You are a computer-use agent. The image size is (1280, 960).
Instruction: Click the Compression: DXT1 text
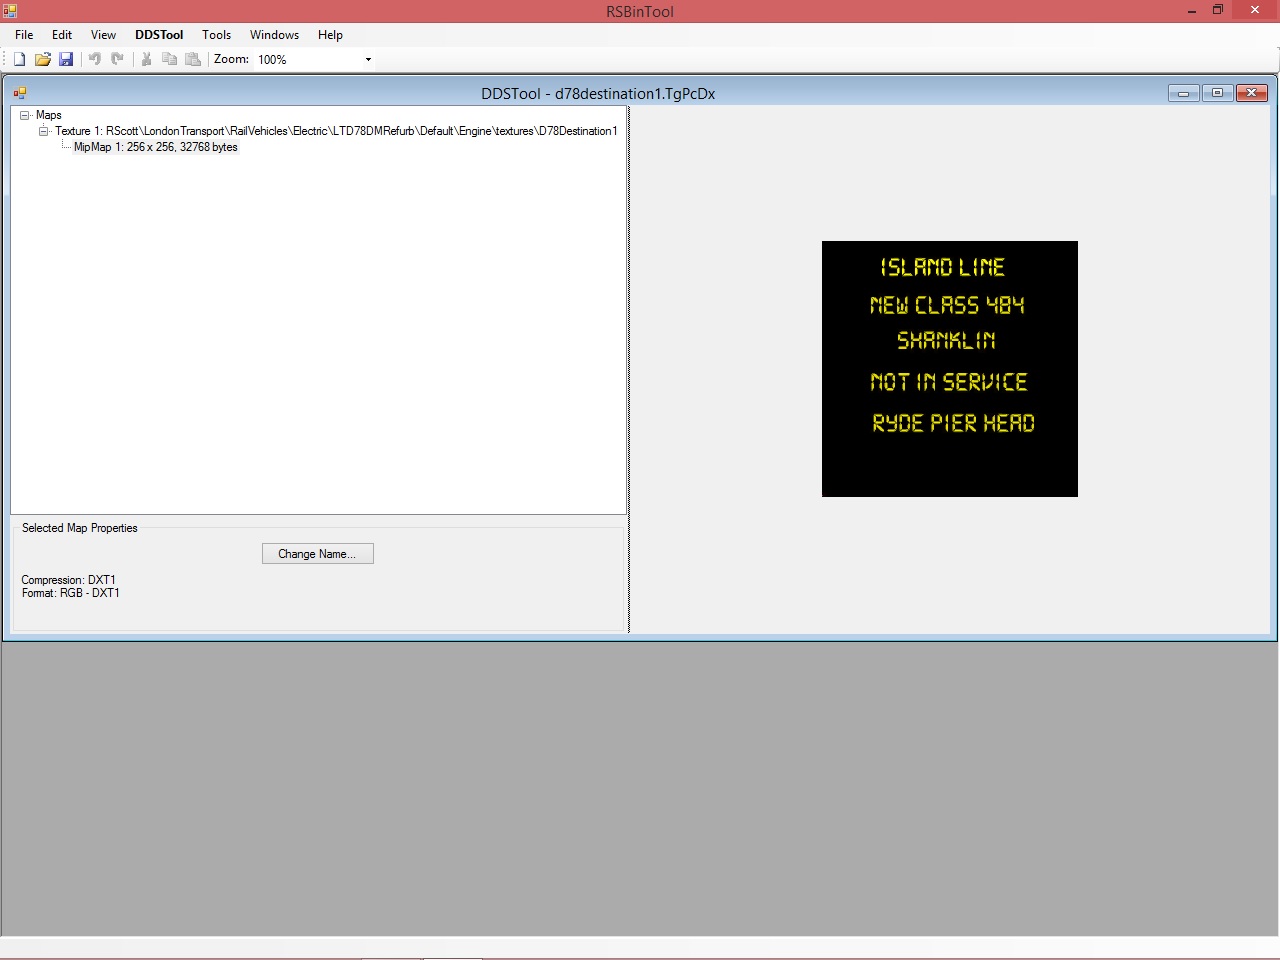click(x=69, y=580)
